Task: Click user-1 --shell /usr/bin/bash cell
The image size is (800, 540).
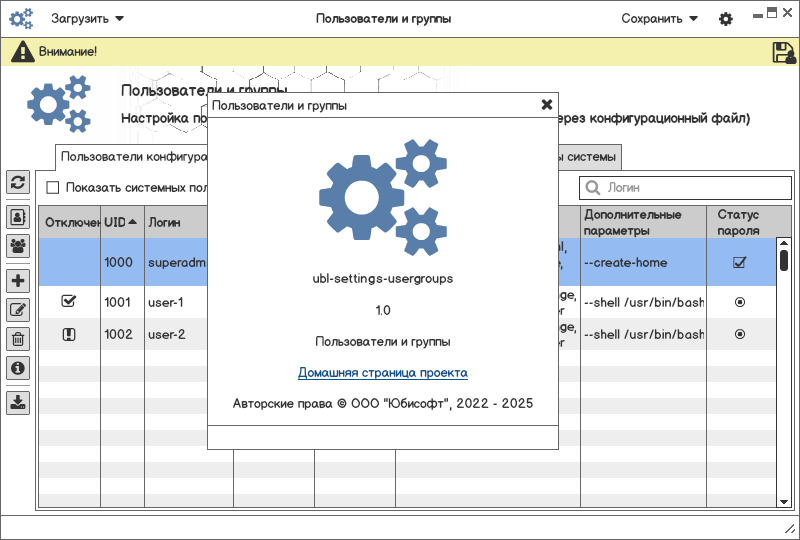Action: (x=643, y=302)
